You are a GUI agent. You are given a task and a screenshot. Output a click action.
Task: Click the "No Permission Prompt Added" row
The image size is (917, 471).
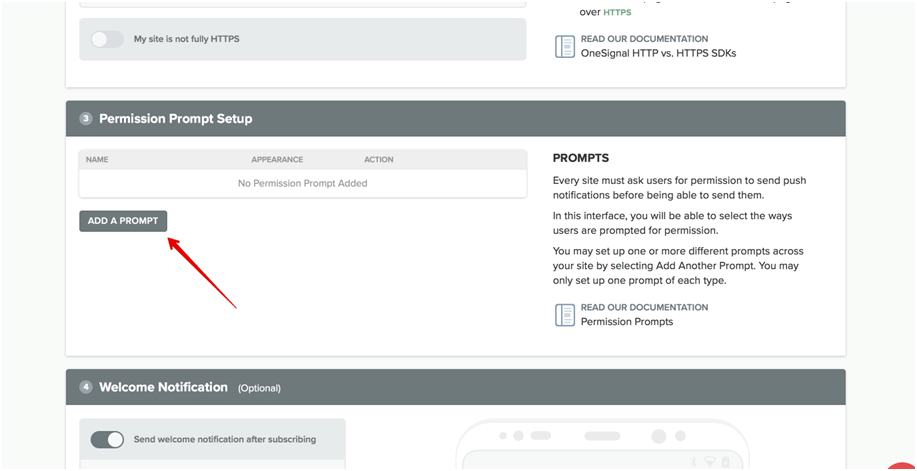[302, 183]
